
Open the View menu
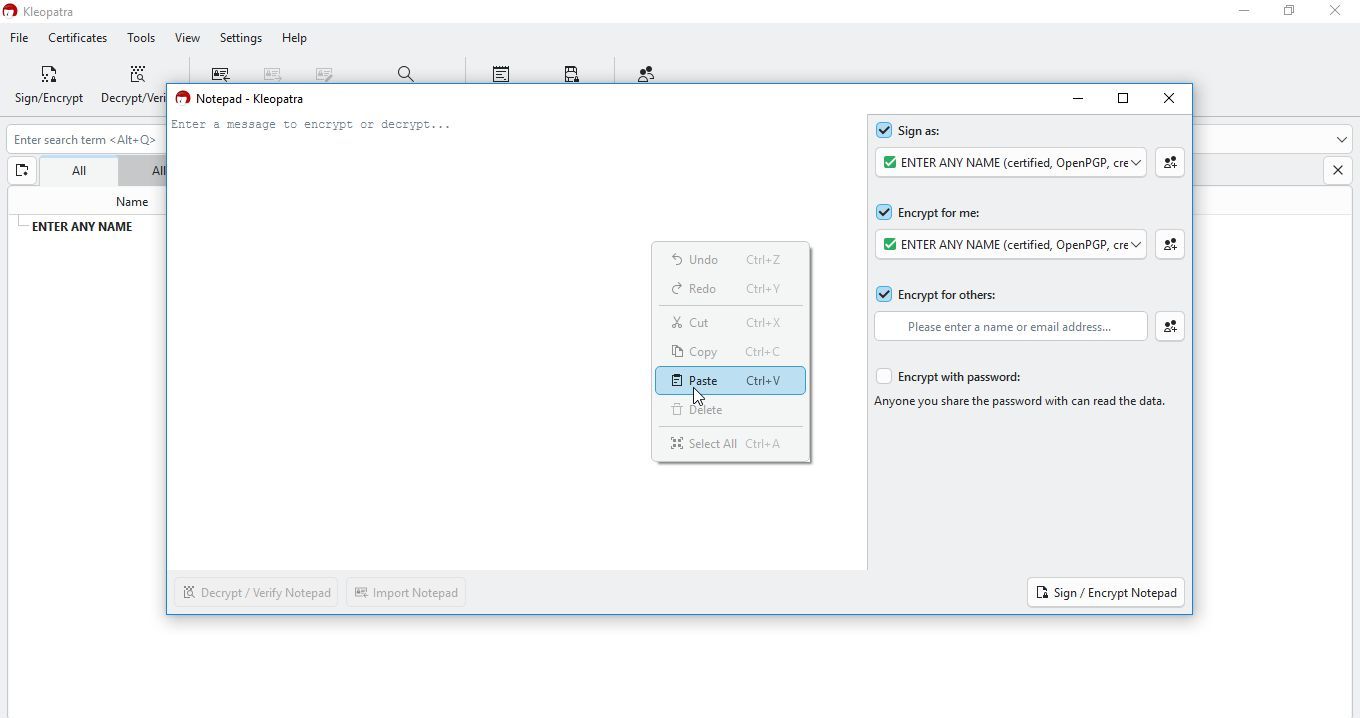pos(187,38)
